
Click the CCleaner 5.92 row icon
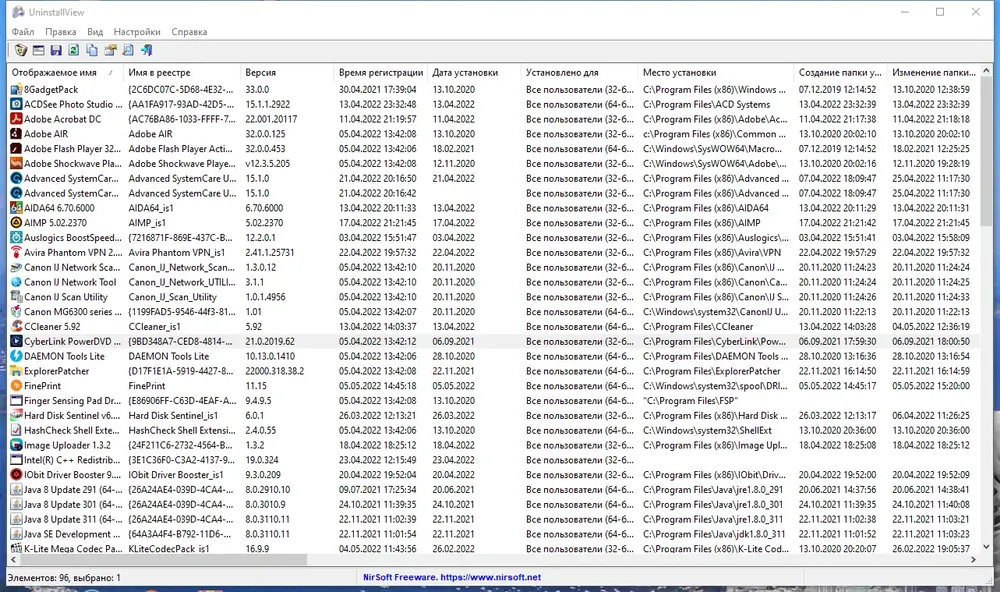(x=17, y=326)
